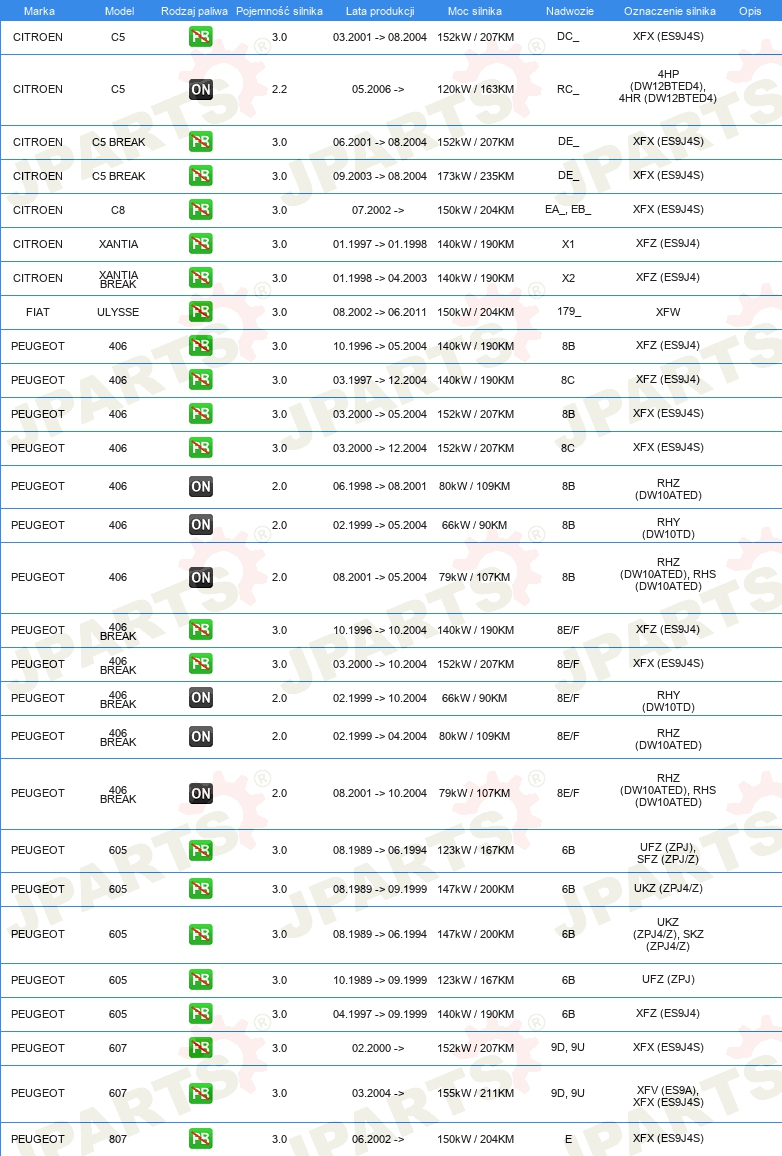Screen dimensions: 782x1156
Task: Click the petrol icon for Peugeot 605 10.1989 -> 09.1999
Action: point(200,979)
